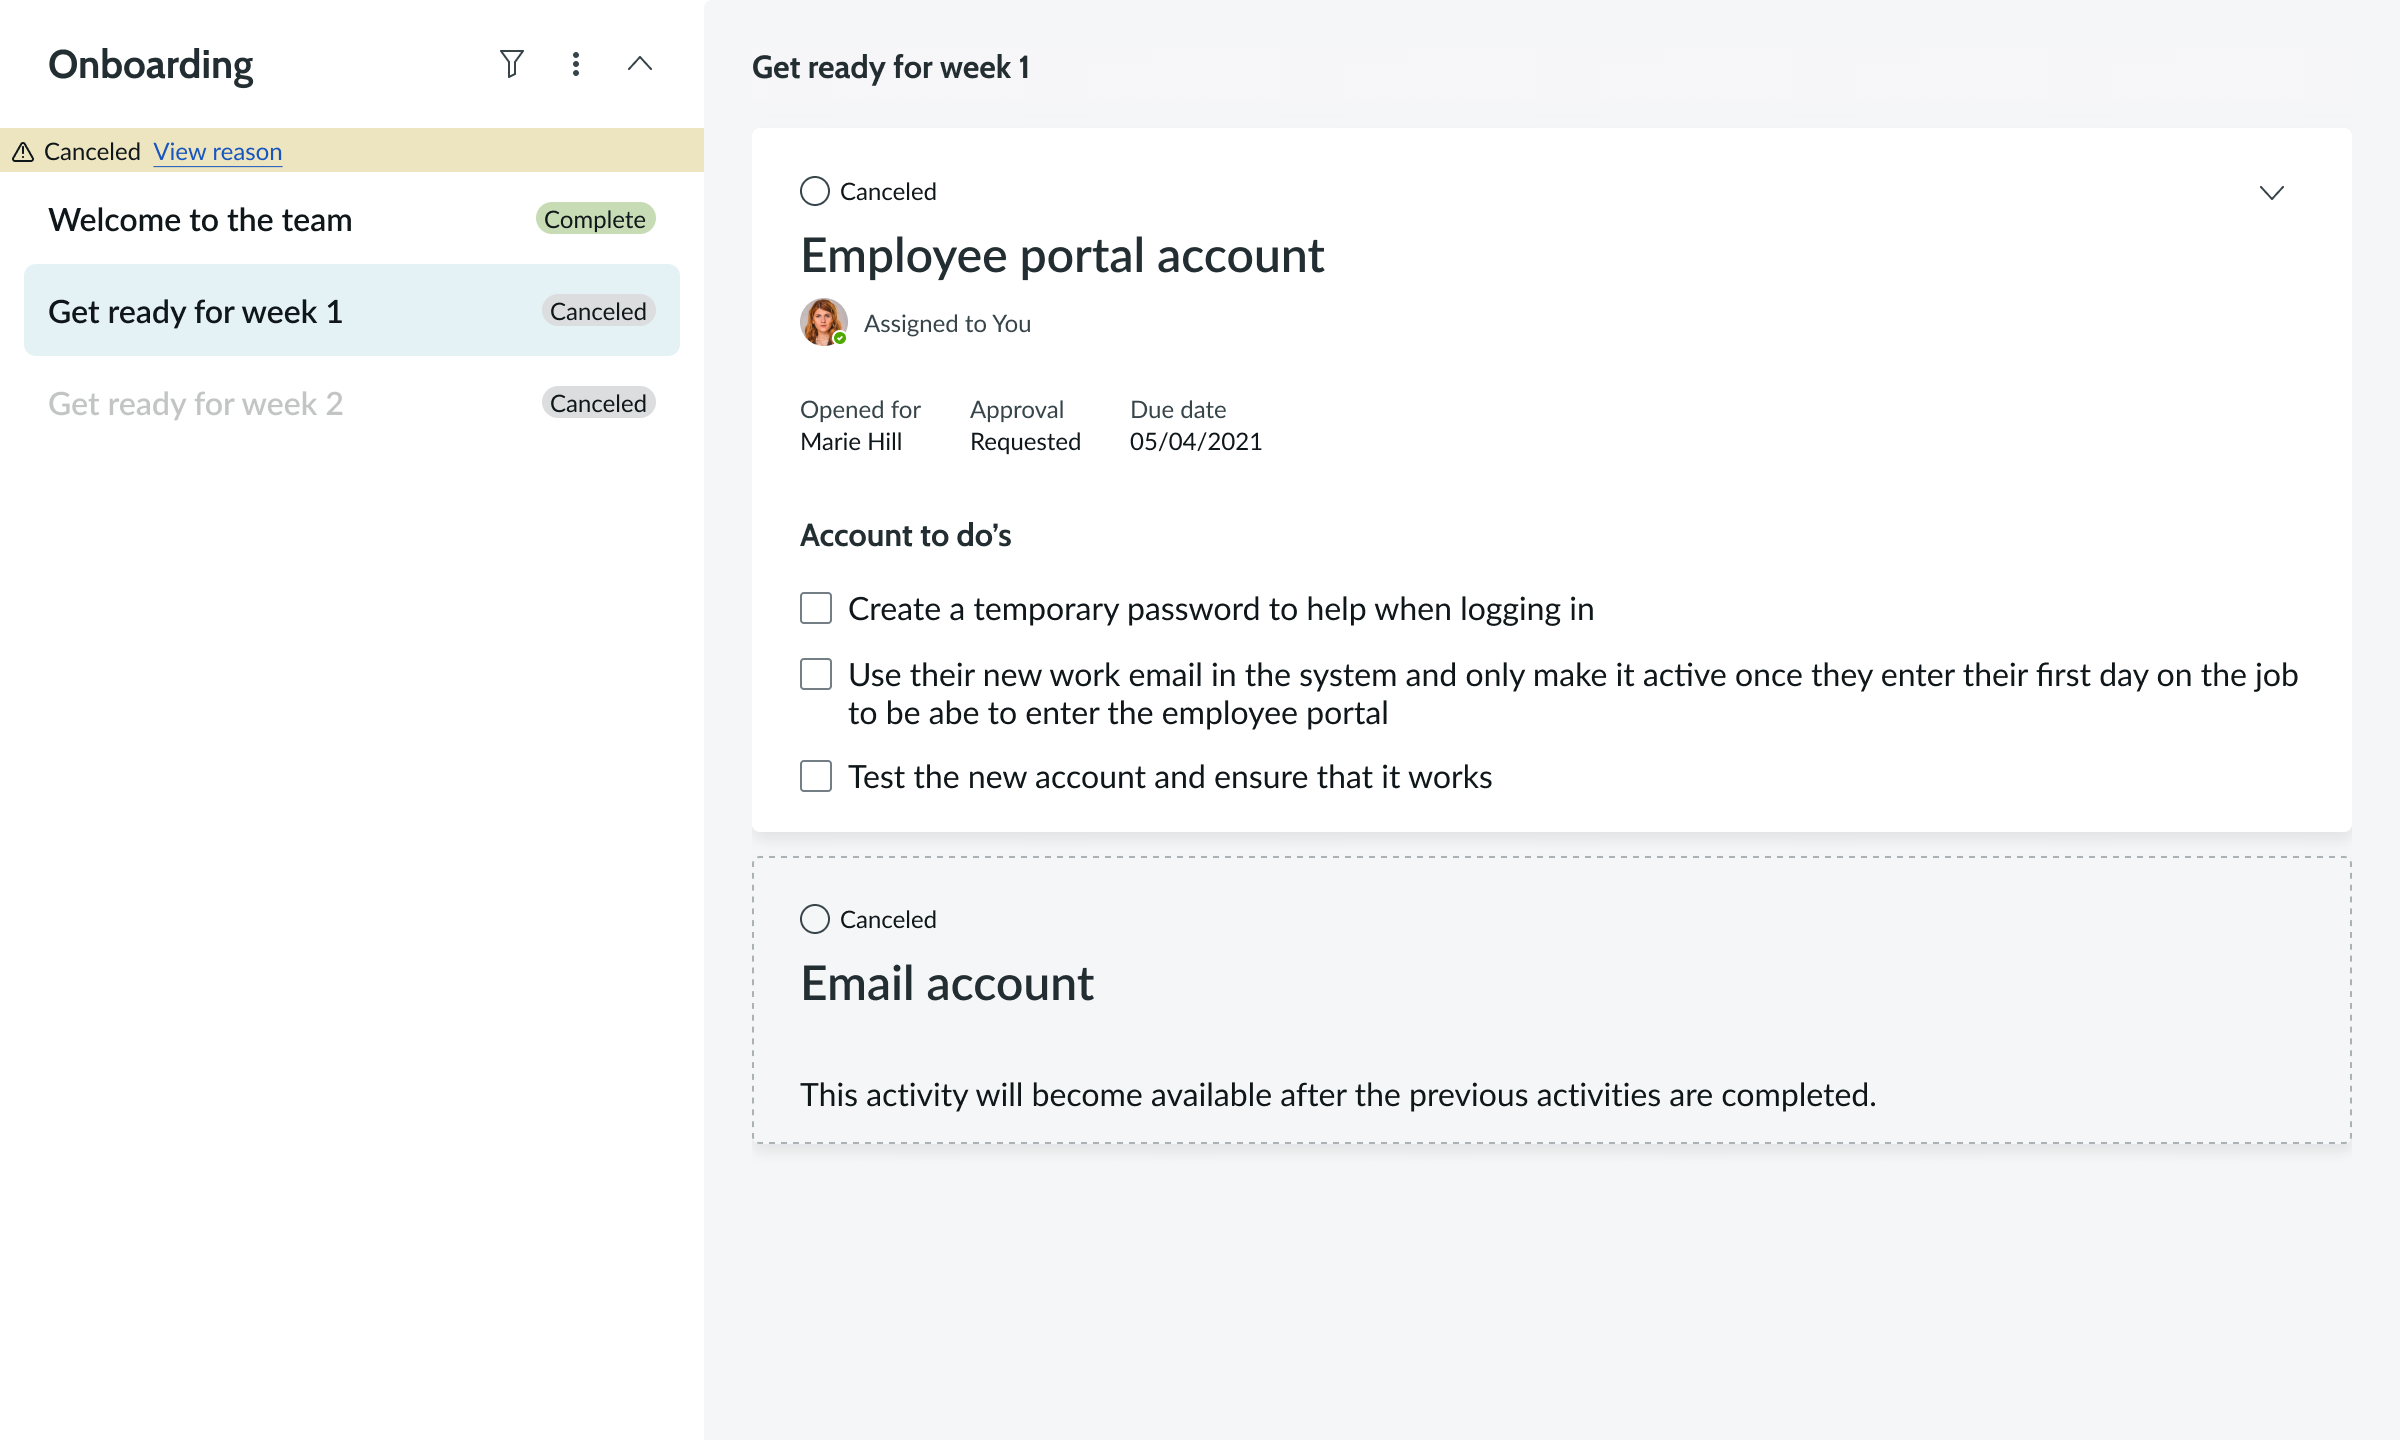Click the Canceled status circle on Employee portal
Screen dimensions: 2400x1440
click(815, 191)
